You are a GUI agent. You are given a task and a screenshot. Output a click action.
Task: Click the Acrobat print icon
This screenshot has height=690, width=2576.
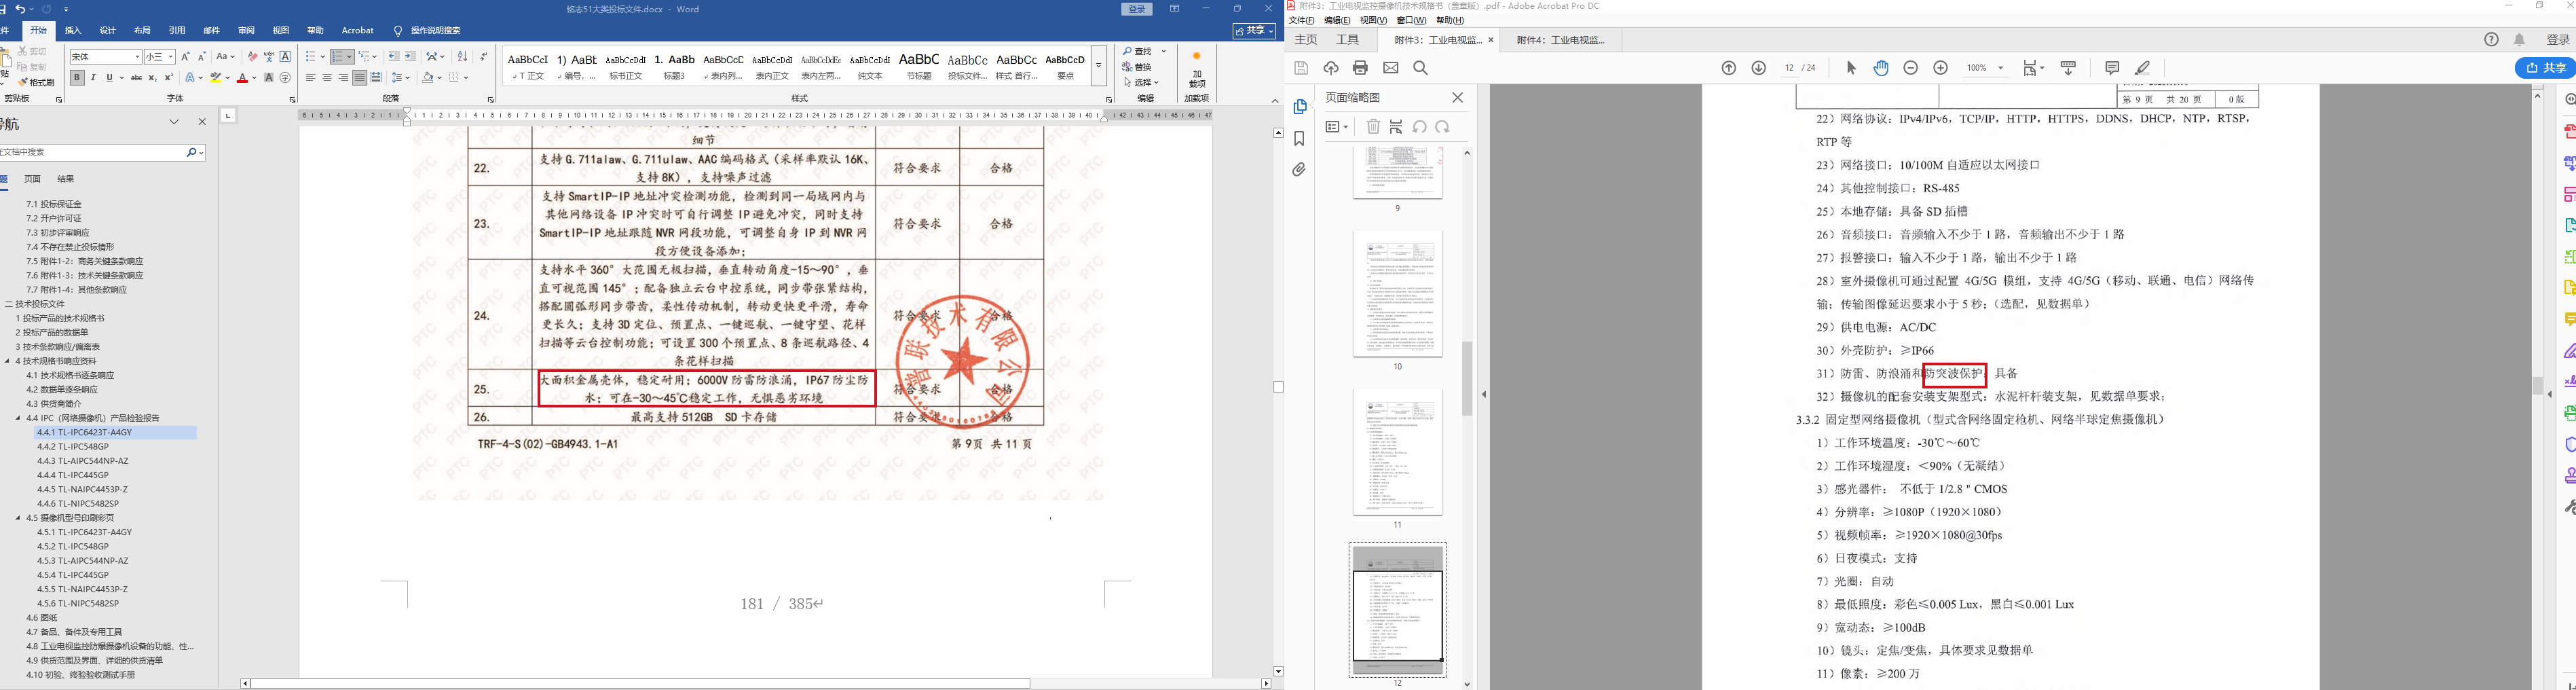pyautogui.click(x=1360, y=68)
